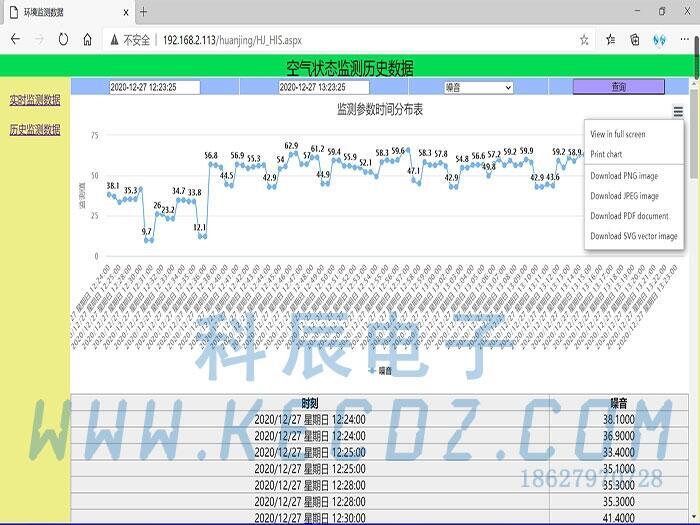700x525 pixels.
Task: Open the favorites list icon
Action: (610, 40)
